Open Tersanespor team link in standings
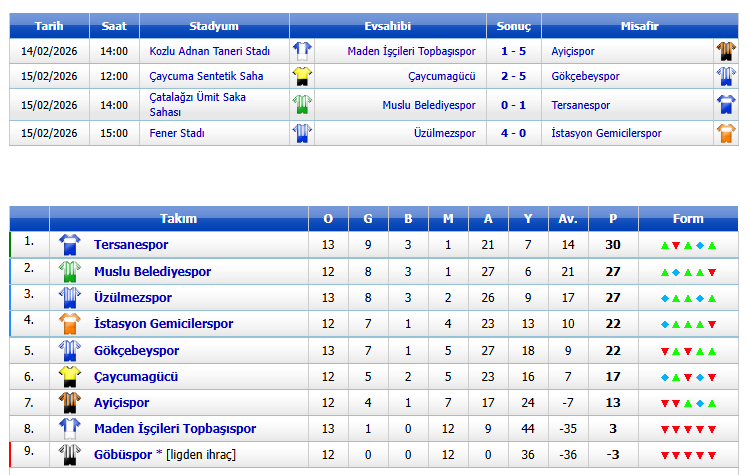This screenshot has height=475, width=750. click(x=131, y=245)
